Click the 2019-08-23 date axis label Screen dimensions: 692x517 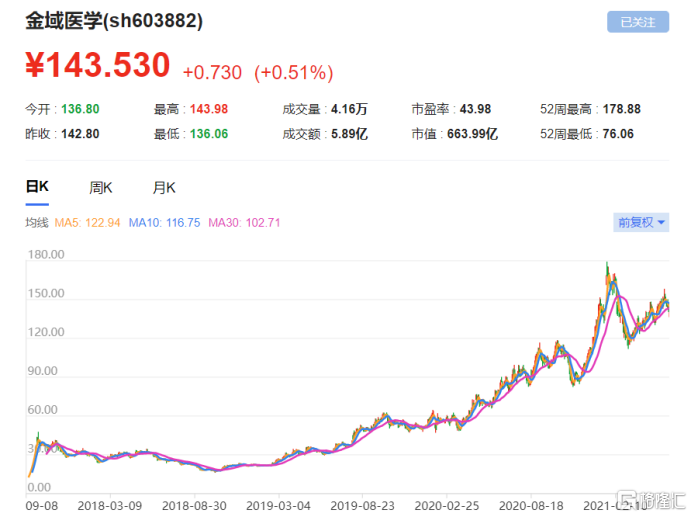363,506
